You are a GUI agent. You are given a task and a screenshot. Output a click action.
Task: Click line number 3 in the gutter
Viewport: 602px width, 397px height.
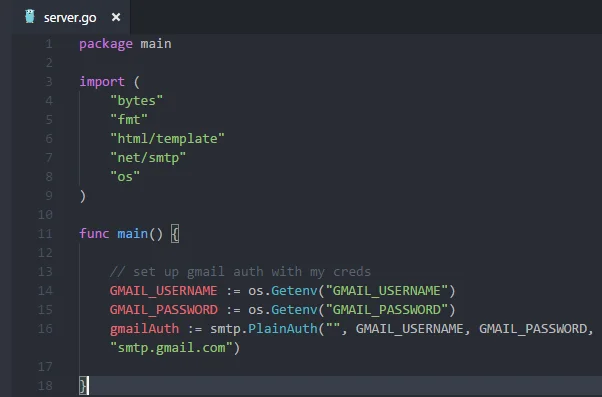tap(49, 81)
